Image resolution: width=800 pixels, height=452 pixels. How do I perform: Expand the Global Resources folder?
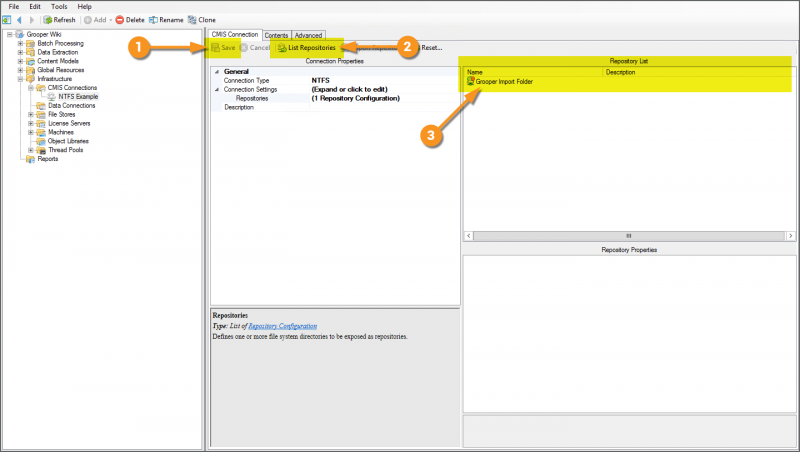20,70
